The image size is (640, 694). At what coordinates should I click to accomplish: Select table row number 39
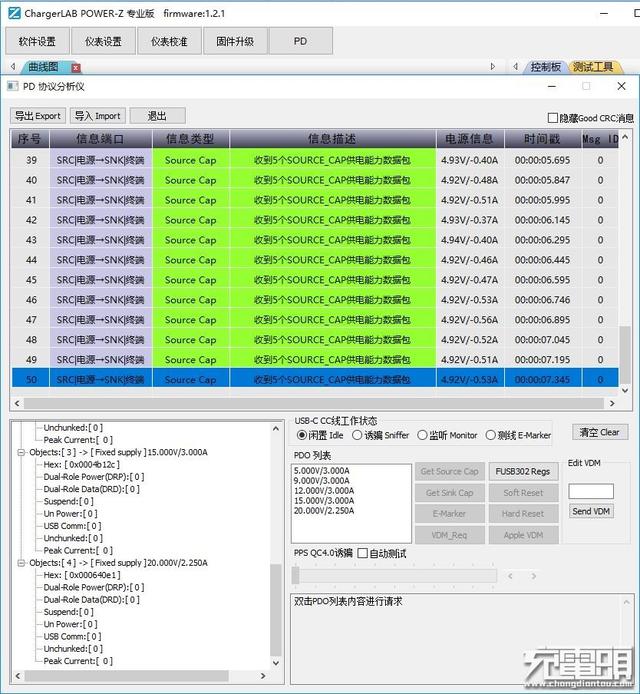coord(315,160)
